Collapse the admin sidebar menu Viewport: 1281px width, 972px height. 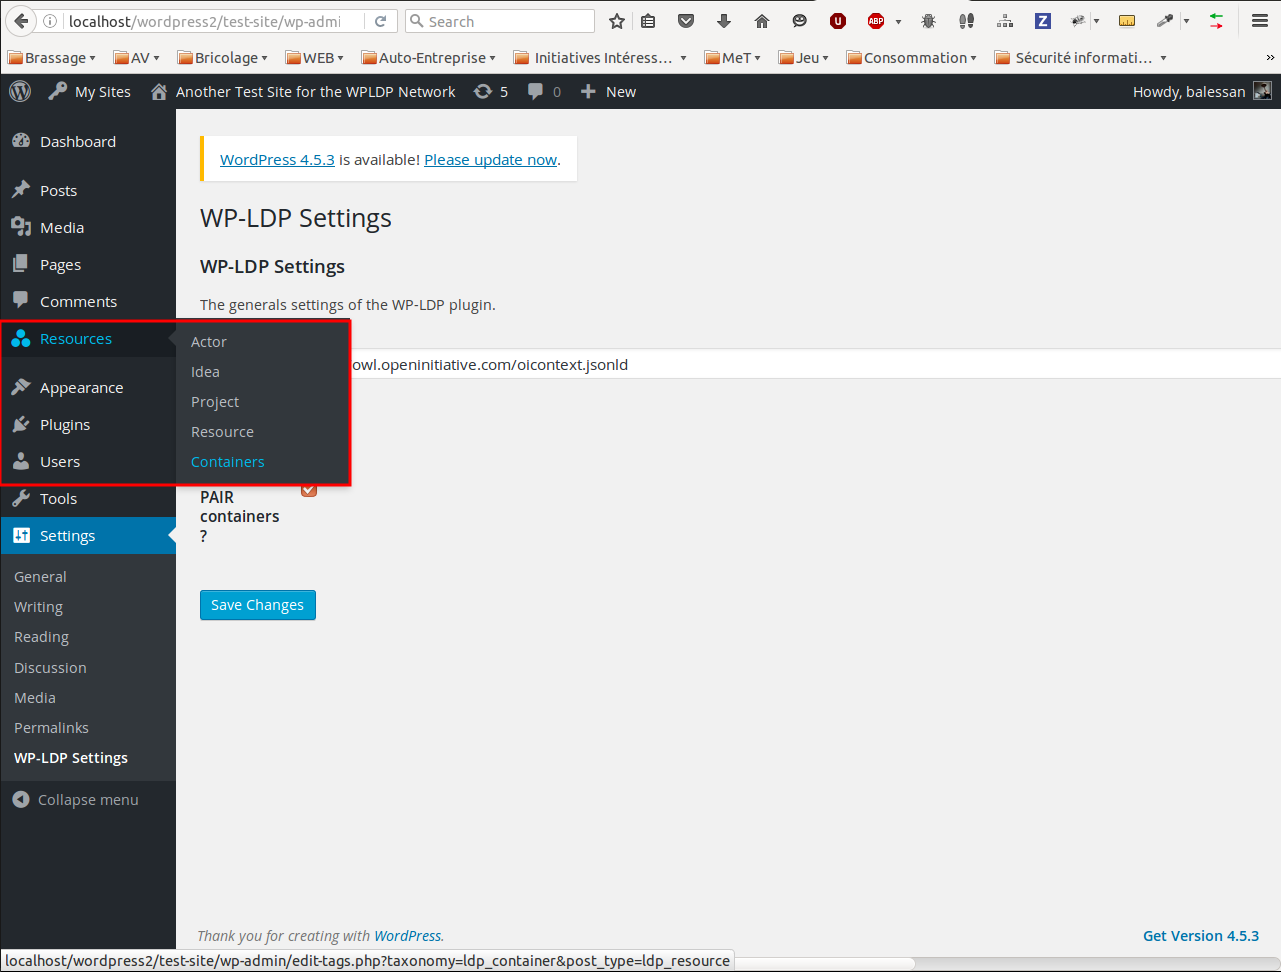pos(76,800)
